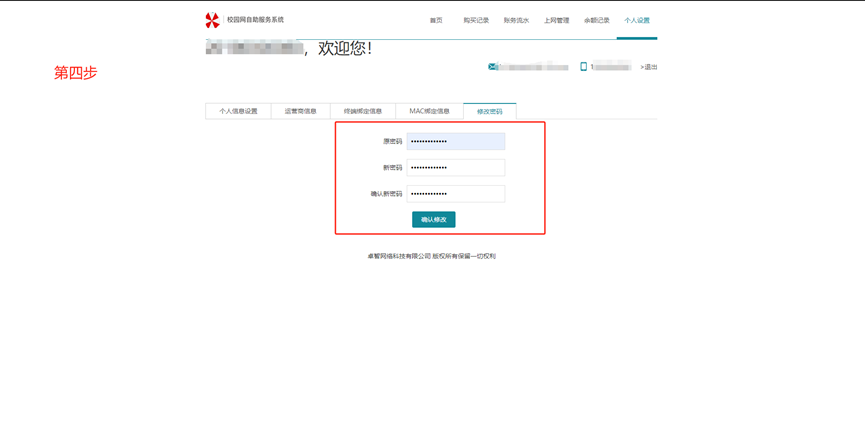Click the email envelope icon

(x=492, y=67)
